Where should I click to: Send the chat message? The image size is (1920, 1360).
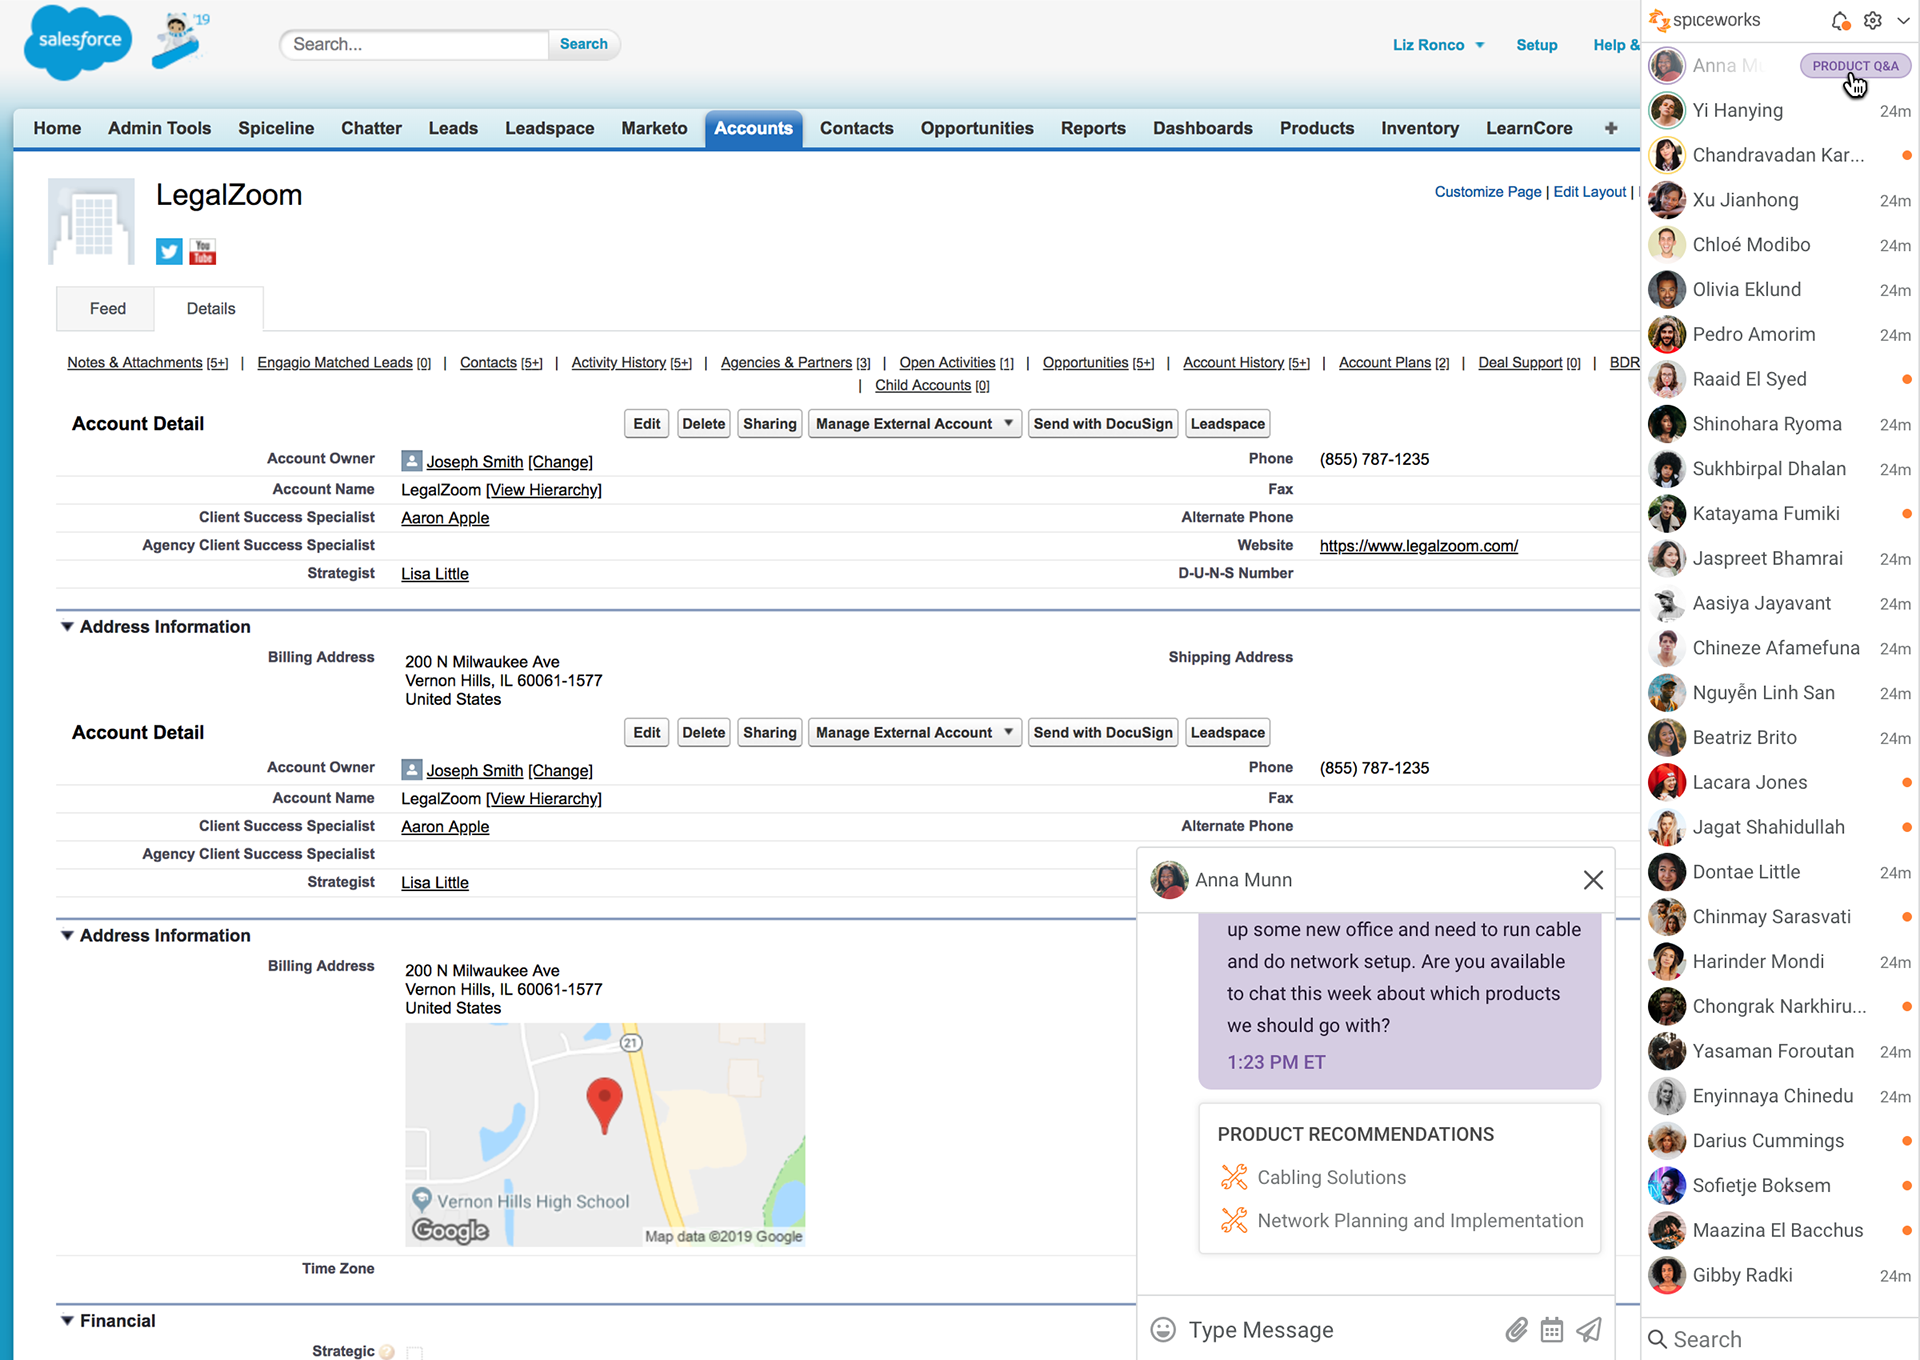(x=1589, y=1329)
